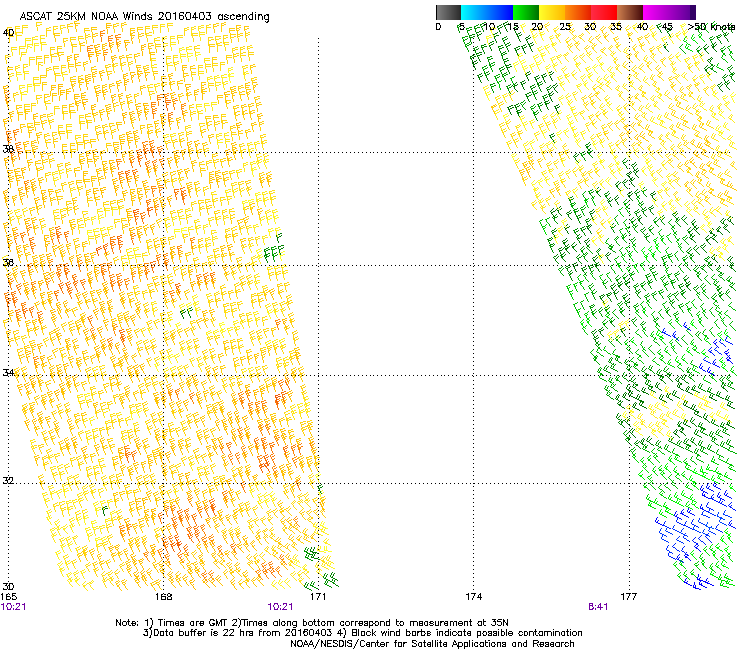Click the '165' longitude label
The height and width of the screenshot is (650, 740).
point(9,597)
